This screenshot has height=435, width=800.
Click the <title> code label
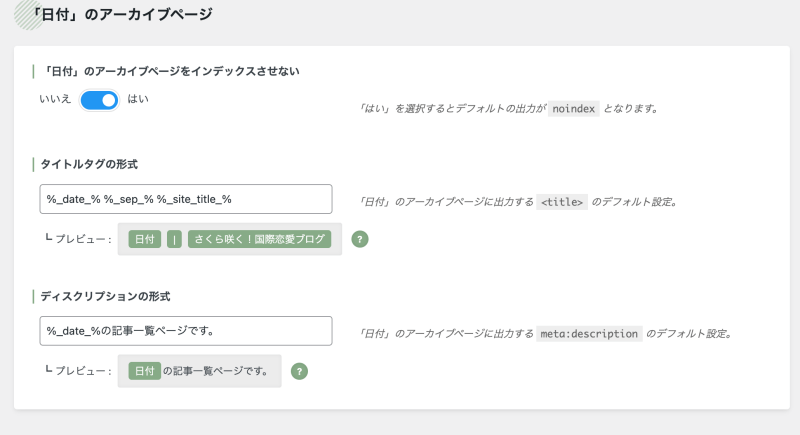562,202
